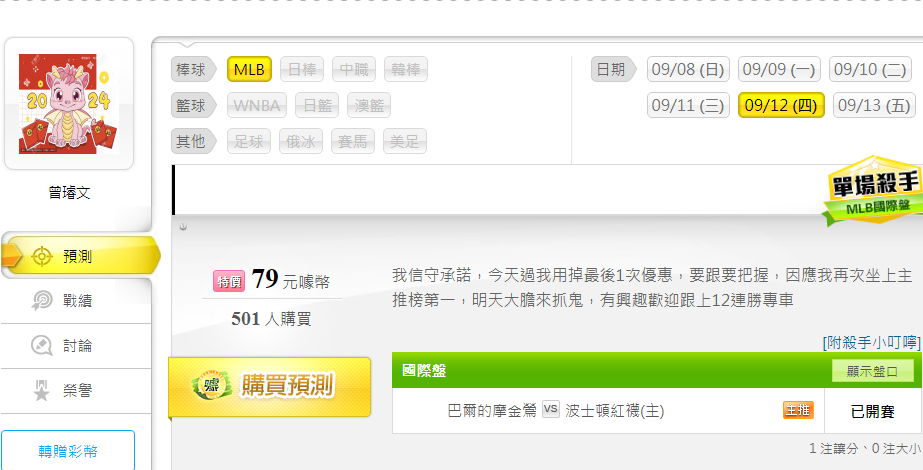Click the 討論 chat bubble icon
The height and width of the screenshot is (470, 923).
click(41, 346)
